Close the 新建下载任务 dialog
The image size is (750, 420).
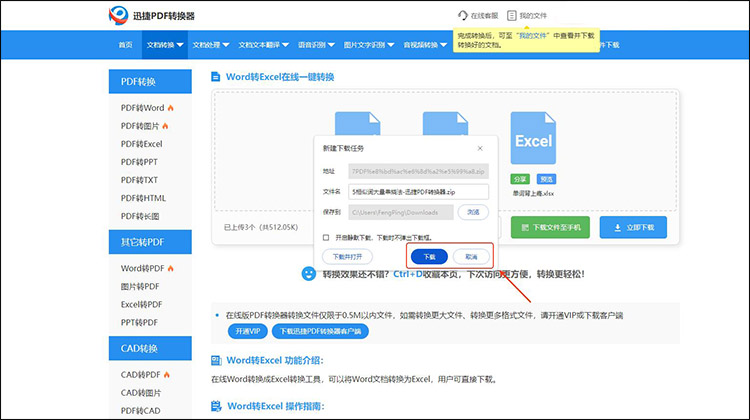pos(480,148)
